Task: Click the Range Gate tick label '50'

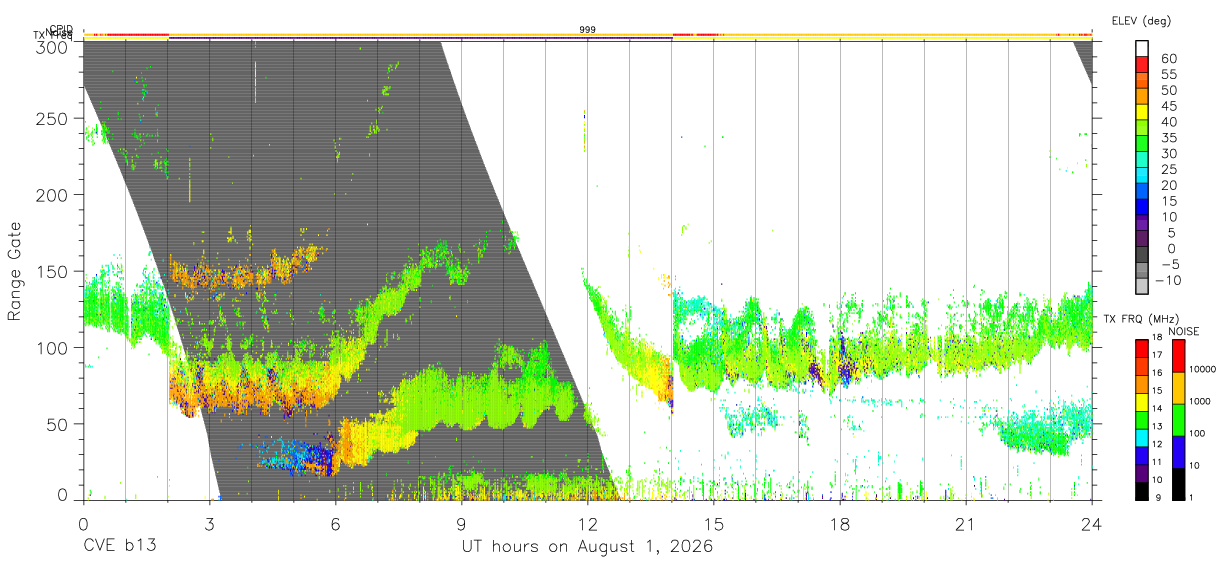Action: pos(57,423)
